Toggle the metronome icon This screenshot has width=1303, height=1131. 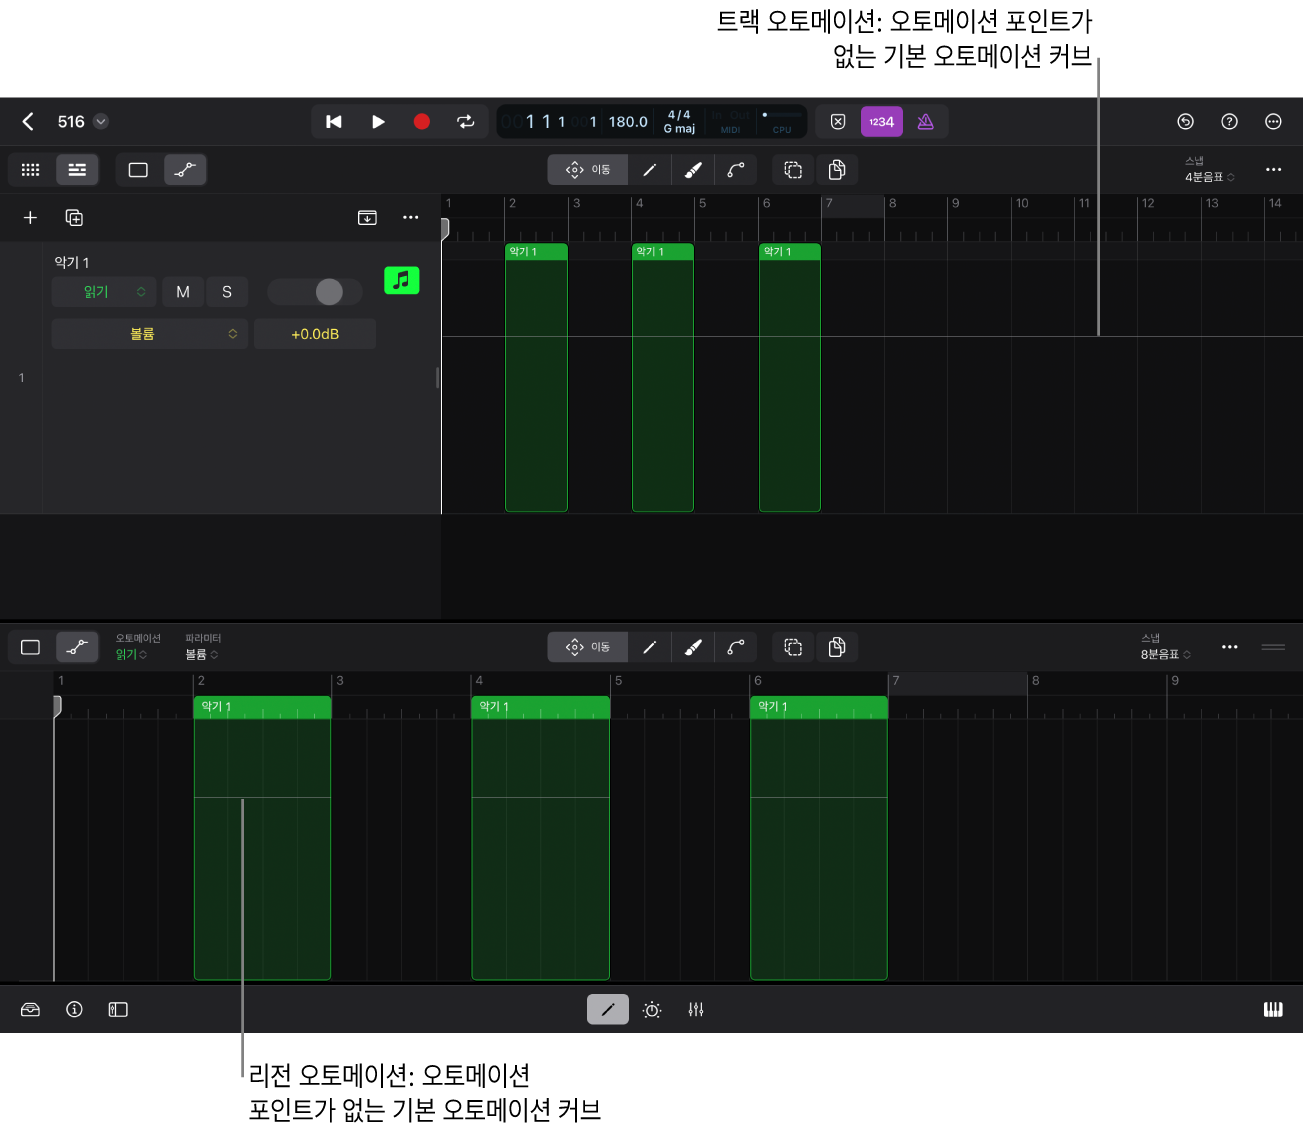[x=926, y=122]
